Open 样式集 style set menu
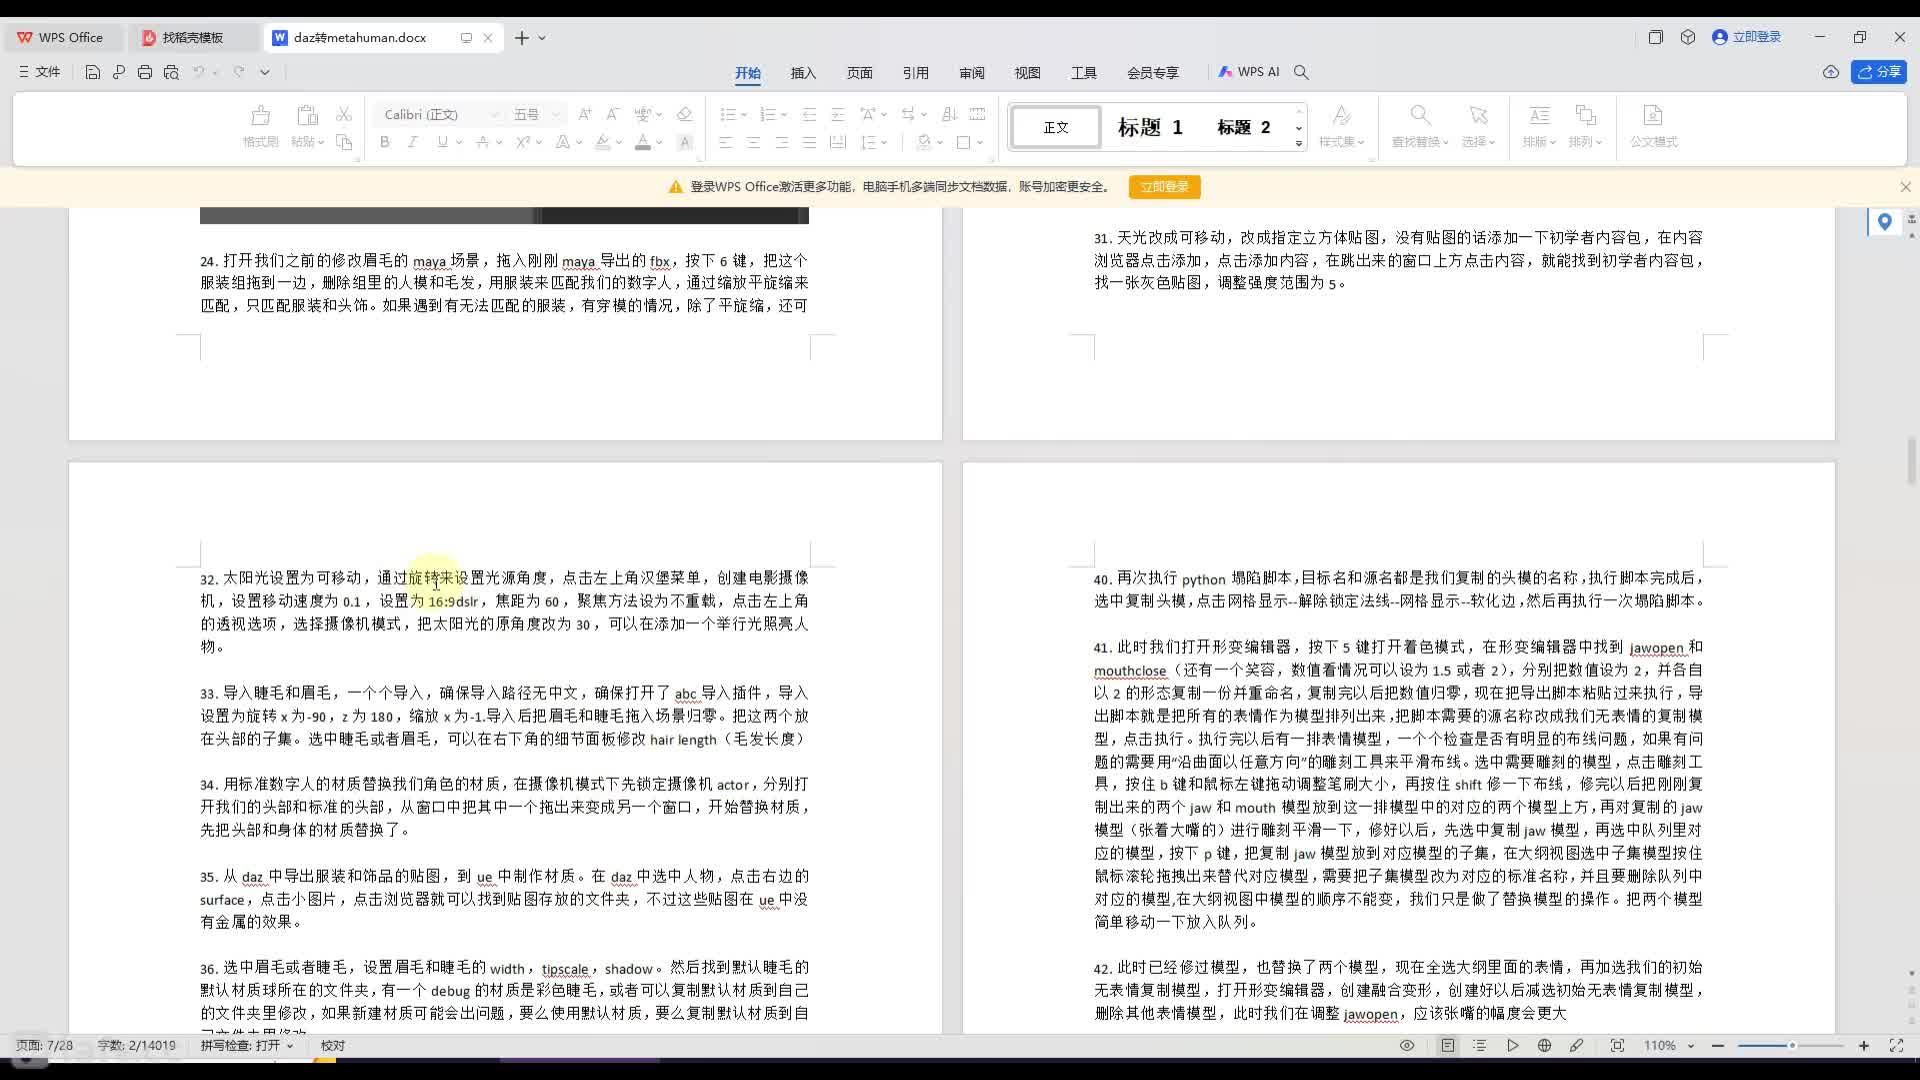Image resolution: width=1920 pixels, height=1080 pixels. pyautogui.click(x=1341, y=127)
